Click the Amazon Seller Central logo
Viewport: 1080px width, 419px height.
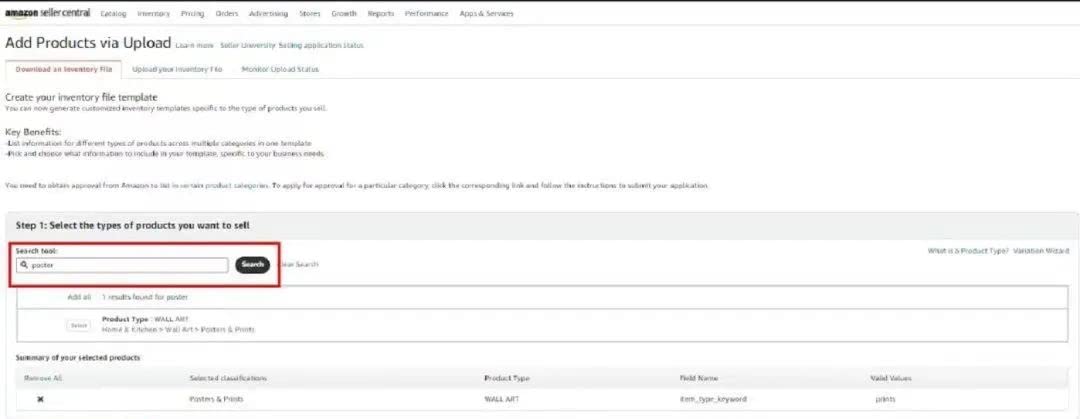pyautogui.click(x=49, y=14)
